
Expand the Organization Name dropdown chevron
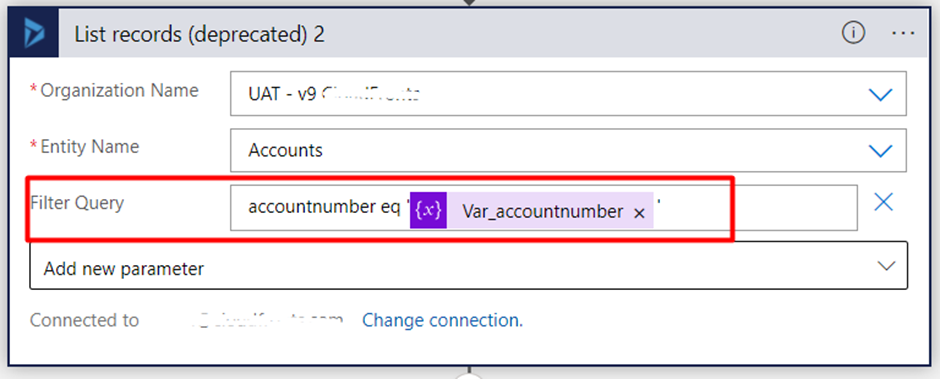click(x=881, y=94)
